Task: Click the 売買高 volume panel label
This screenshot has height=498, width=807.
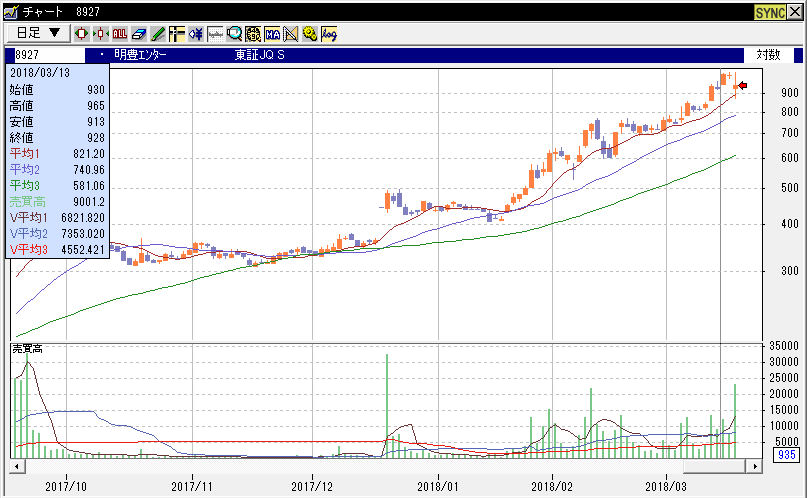Action: click(27, 348)
